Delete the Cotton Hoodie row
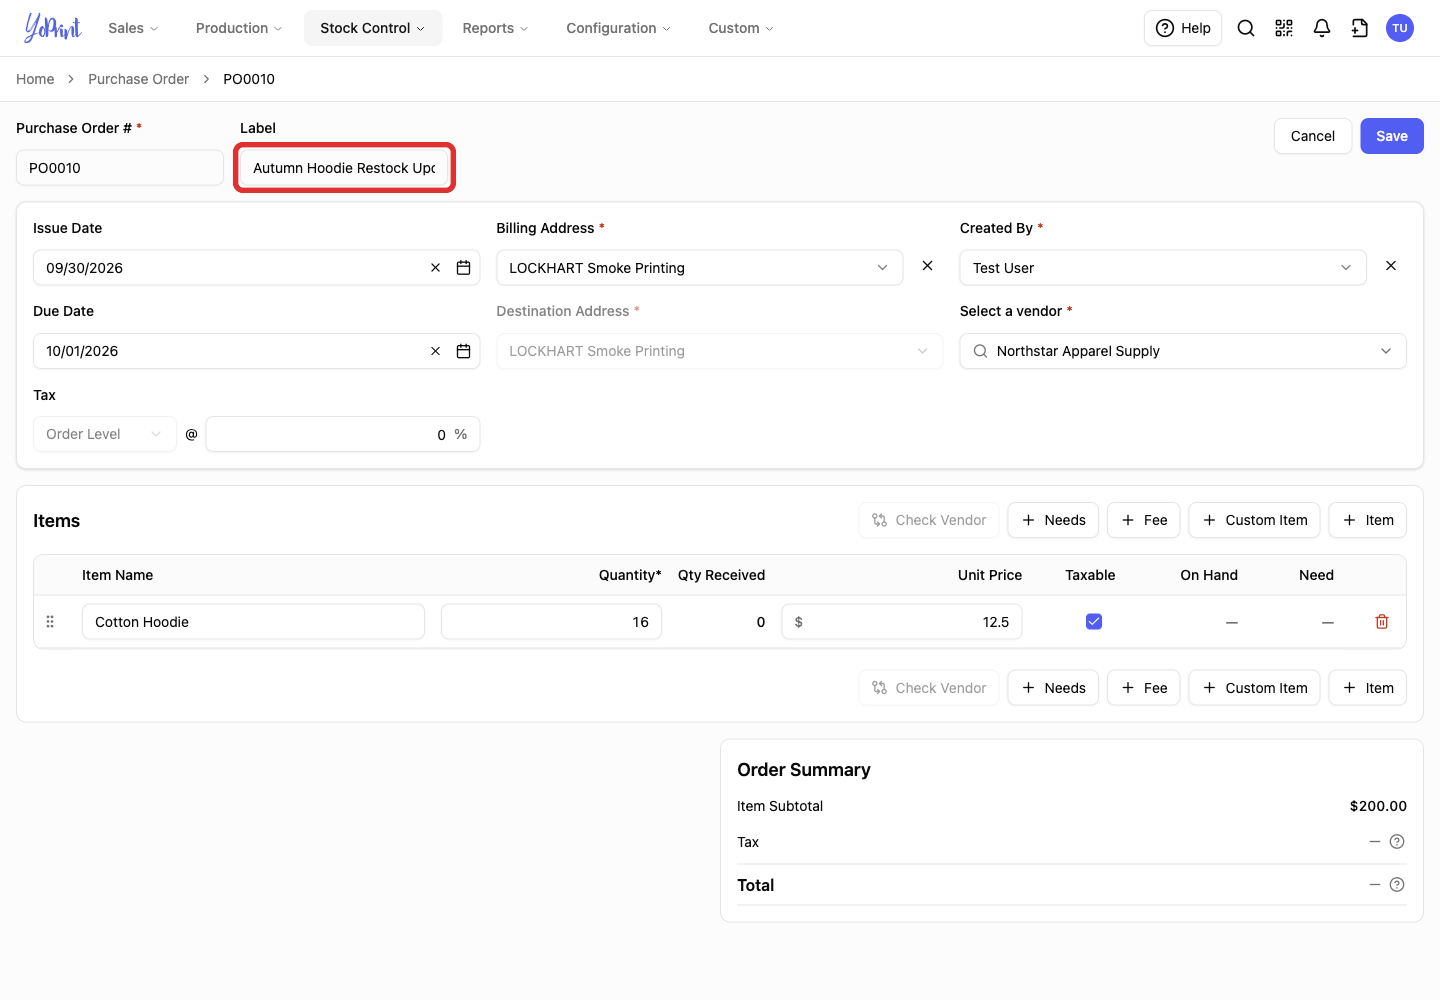This screenshot has width=1440, height=1000. tap(1382, 622)
